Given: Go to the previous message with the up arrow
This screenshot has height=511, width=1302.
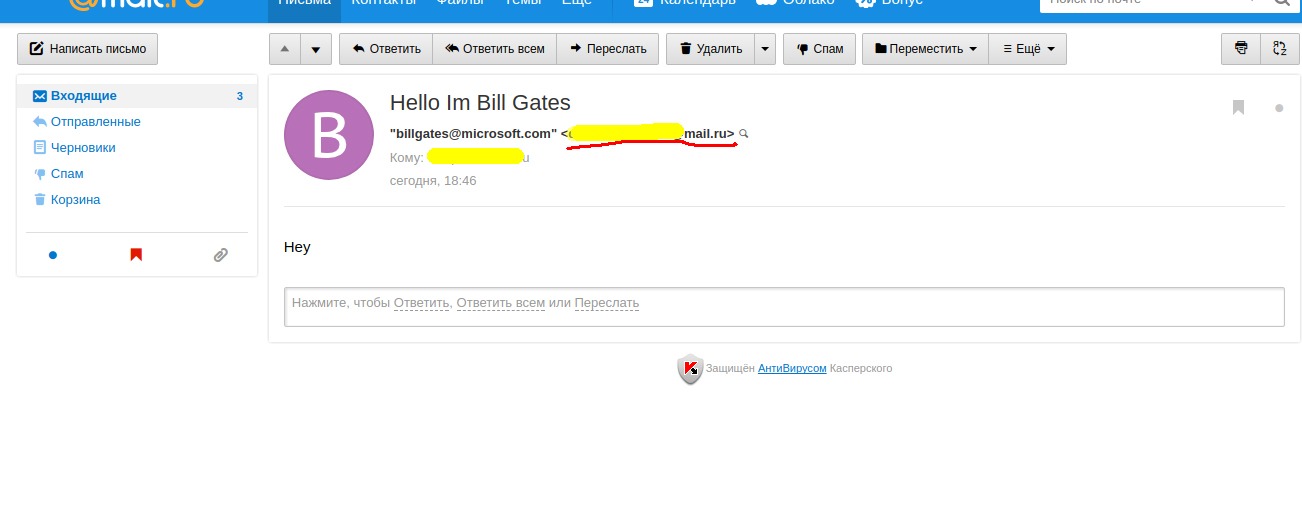Looking at the screenshot, I should pos(285,48).
